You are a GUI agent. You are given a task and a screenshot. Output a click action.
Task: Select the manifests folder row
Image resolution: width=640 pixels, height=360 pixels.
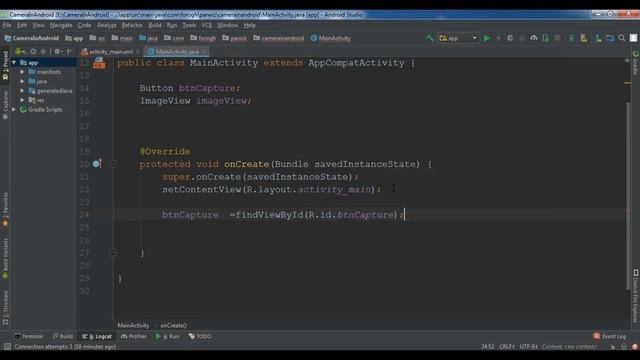[x=44, y=72]
